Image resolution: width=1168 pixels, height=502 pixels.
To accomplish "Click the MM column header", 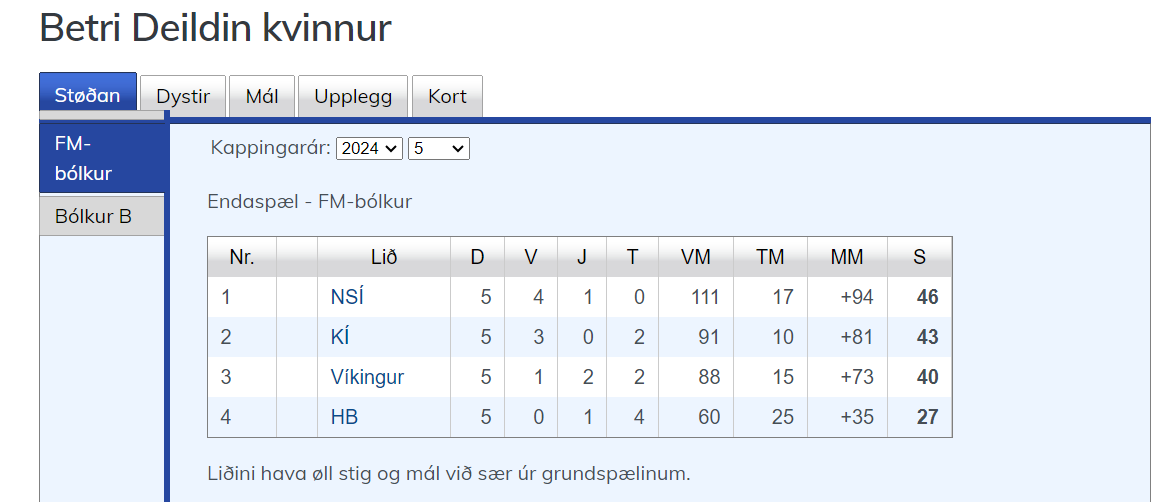I will point(846,257).
